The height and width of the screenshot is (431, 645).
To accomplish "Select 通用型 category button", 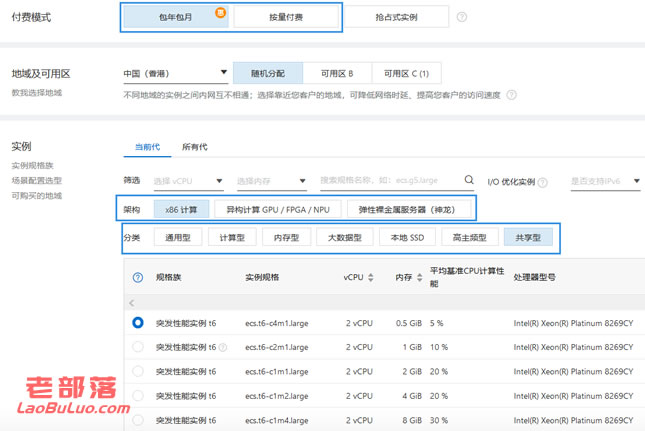I will pyautogui.click(x=178, y=237).
